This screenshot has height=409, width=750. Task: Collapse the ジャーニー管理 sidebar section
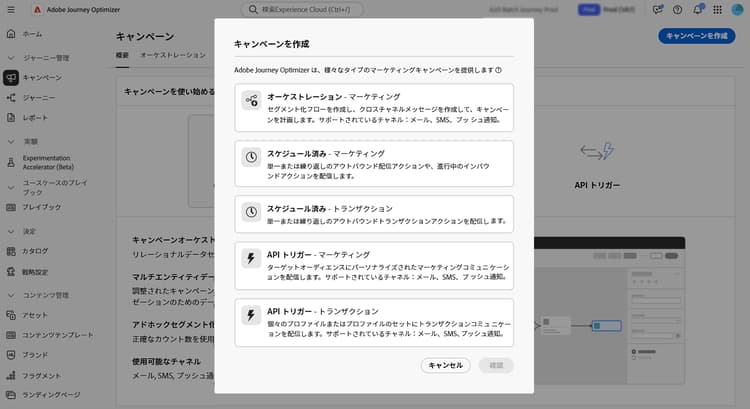[x=11, y=58]
